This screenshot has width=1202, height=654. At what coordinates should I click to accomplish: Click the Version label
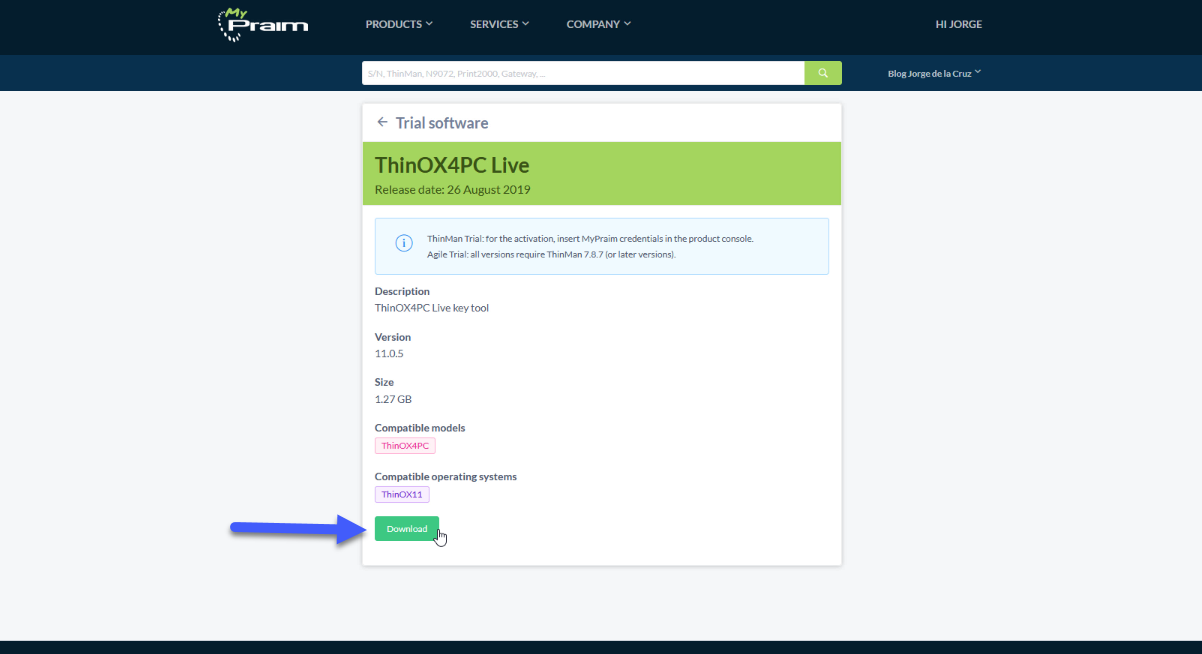tap(393, 337)
